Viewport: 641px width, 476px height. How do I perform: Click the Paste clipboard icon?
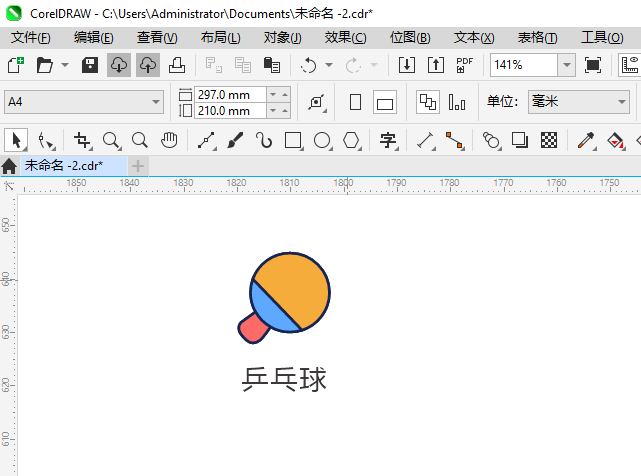click(x=271, y=65)
